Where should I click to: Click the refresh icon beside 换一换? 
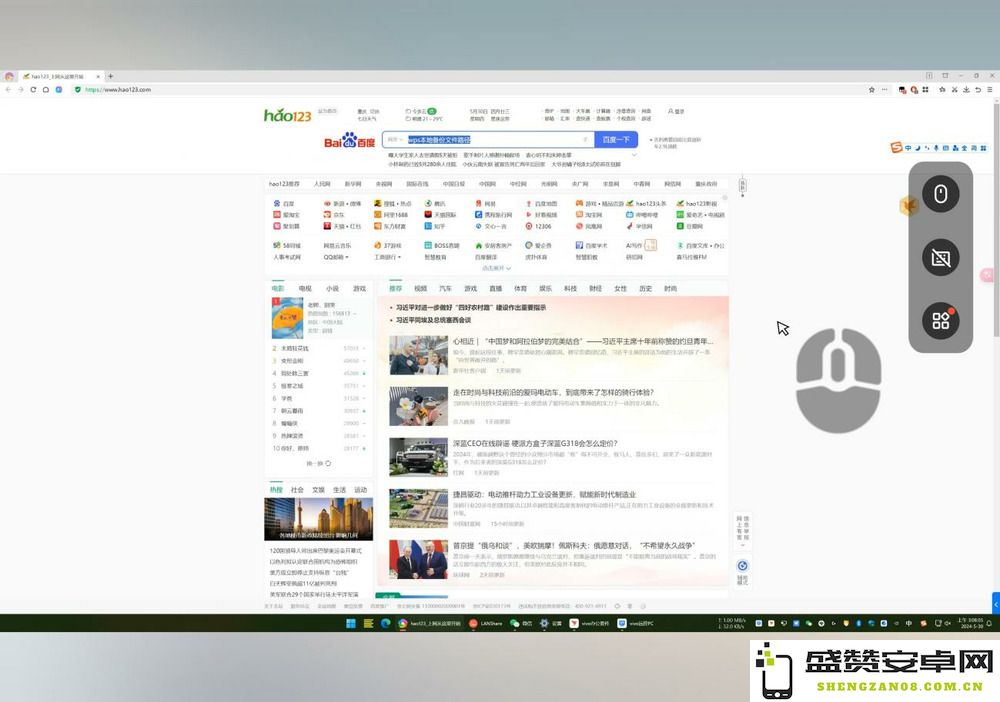[328, 464]
